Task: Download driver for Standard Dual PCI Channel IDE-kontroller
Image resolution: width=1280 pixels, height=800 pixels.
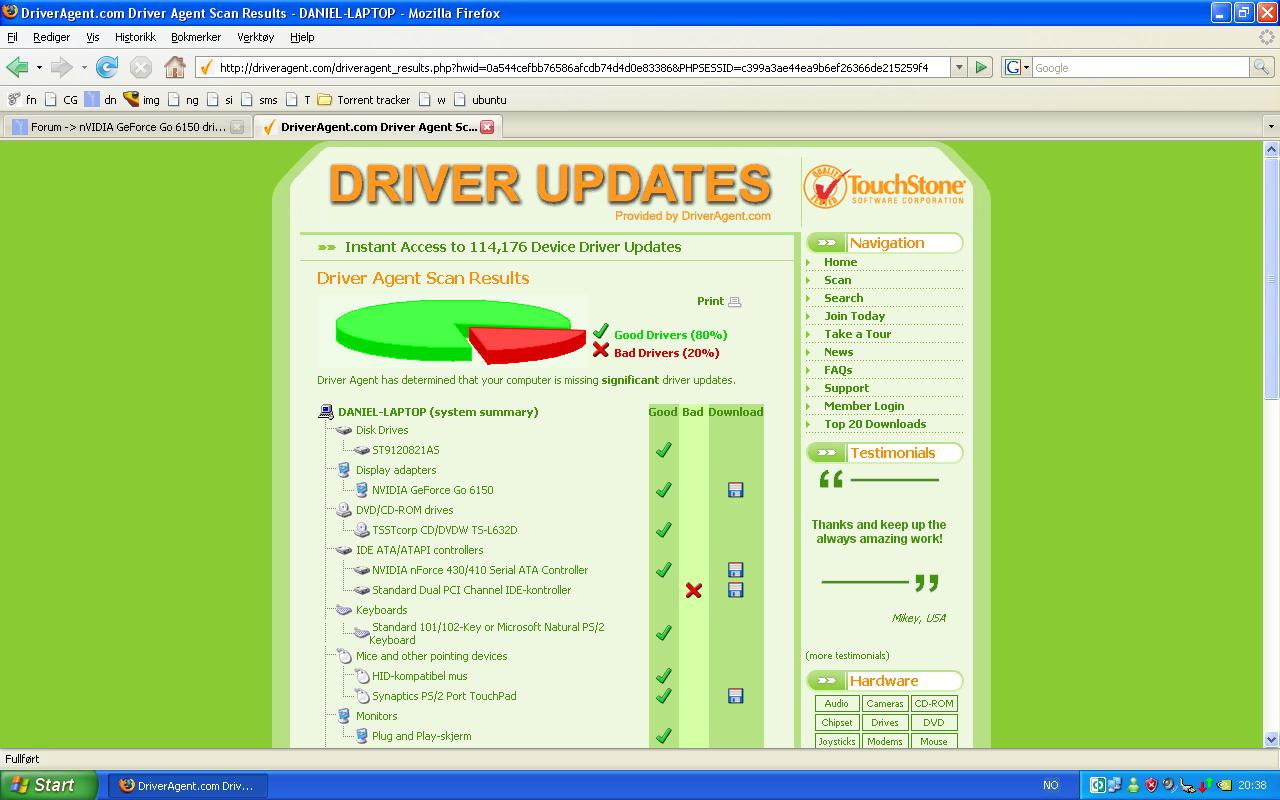Action: 736,590
